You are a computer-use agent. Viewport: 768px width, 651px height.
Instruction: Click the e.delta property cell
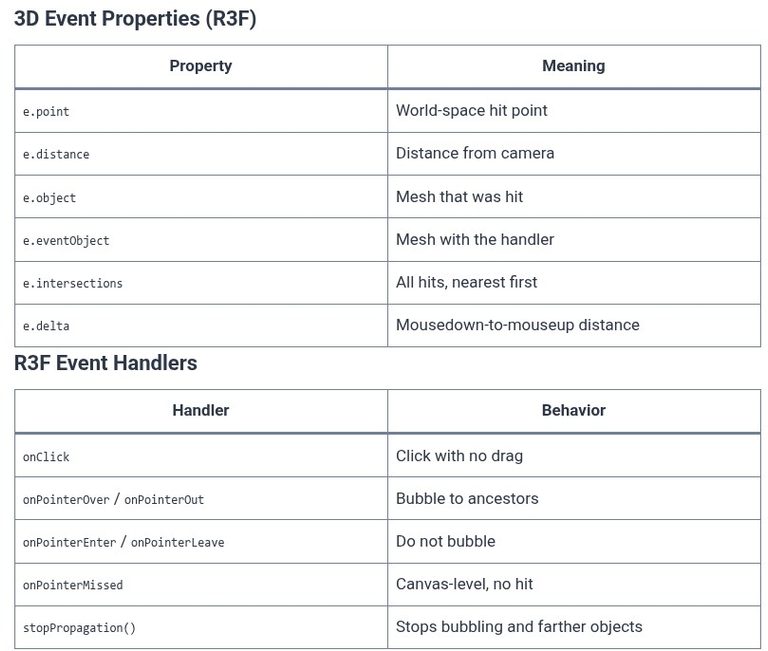tap(201, 326)
